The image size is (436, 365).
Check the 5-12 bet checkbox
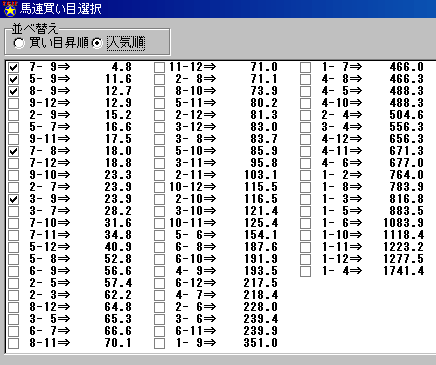click(13, 247)
